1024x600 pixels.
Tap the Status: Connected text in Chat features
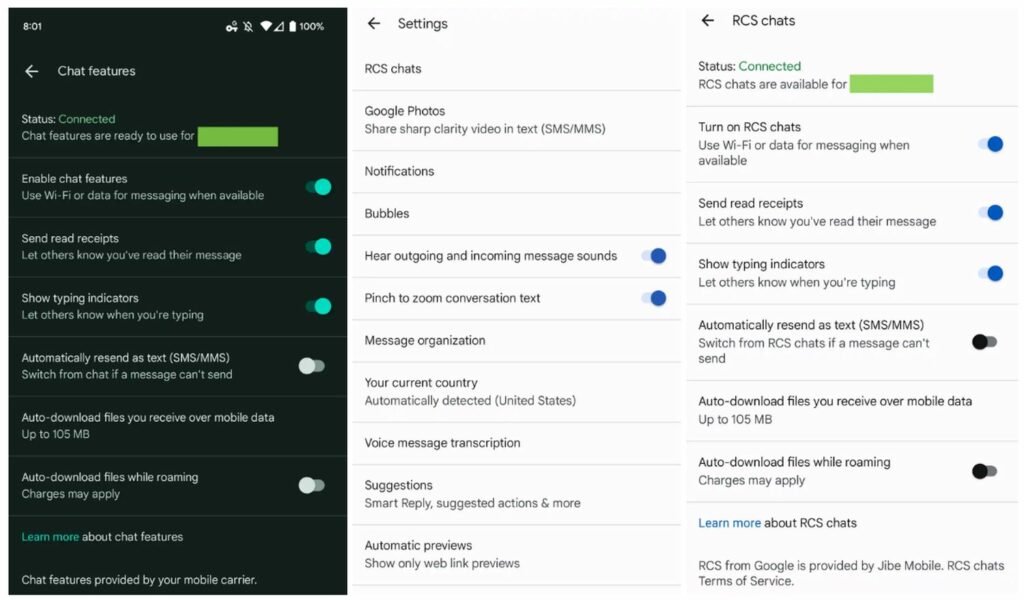coord(68,119)
